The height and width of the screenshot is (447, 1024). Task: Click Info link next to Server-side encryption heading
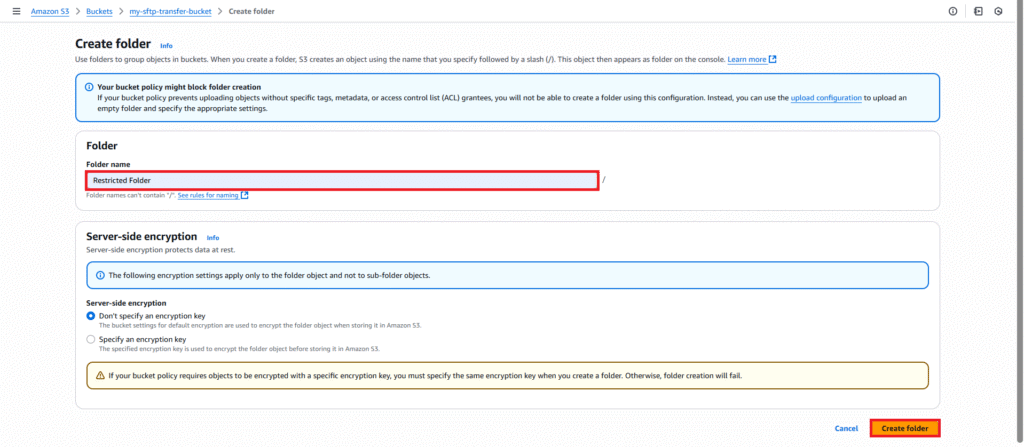click(x=213, y=238)
